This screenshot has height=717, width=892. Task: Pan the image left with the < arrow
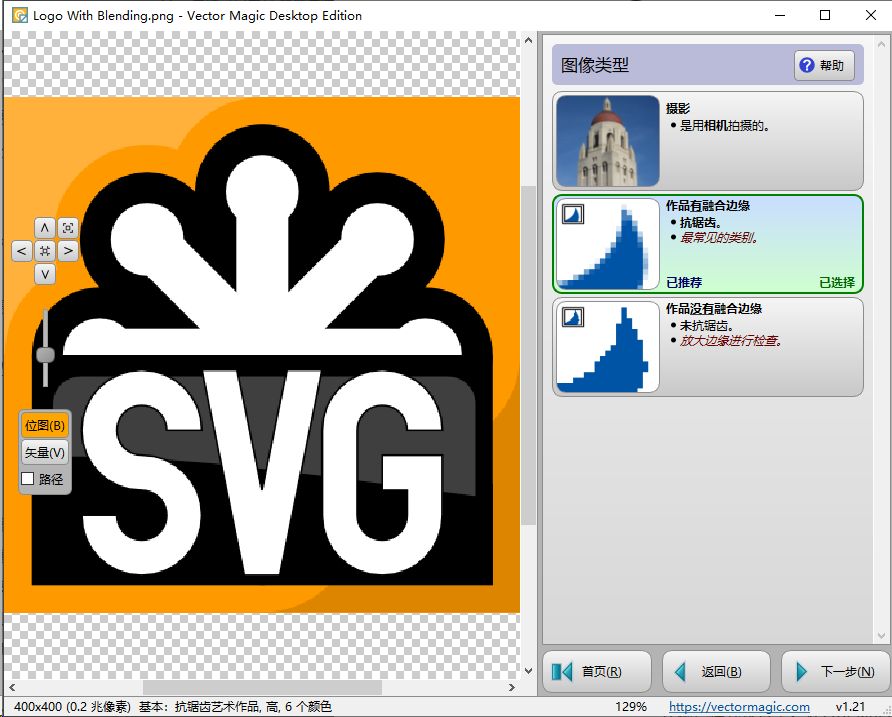22,251
